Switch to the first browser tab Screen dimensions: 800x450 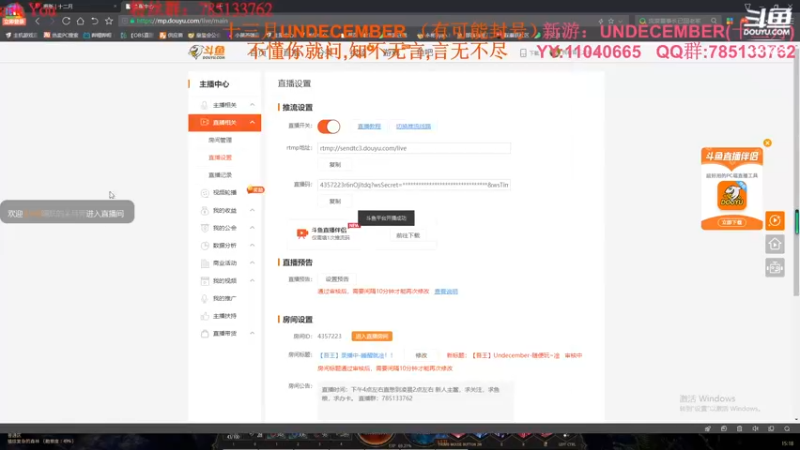77,7
